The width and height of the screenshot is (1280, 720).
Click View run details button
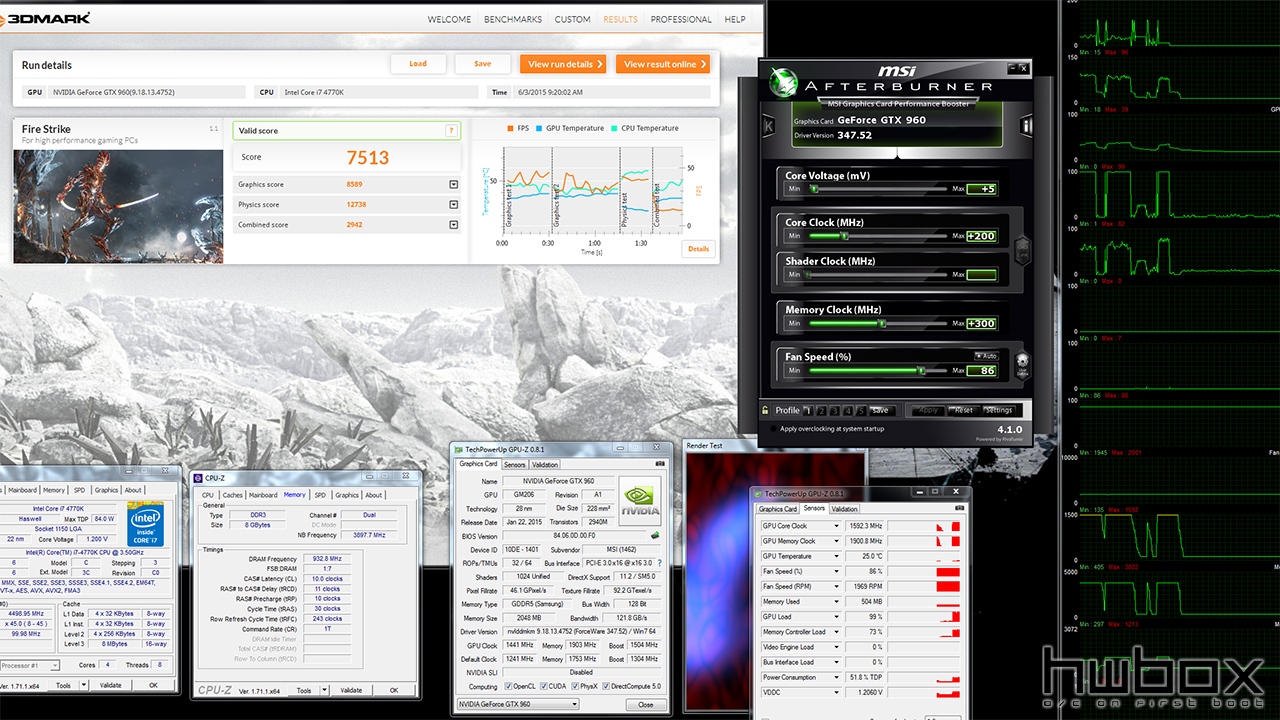563,64
